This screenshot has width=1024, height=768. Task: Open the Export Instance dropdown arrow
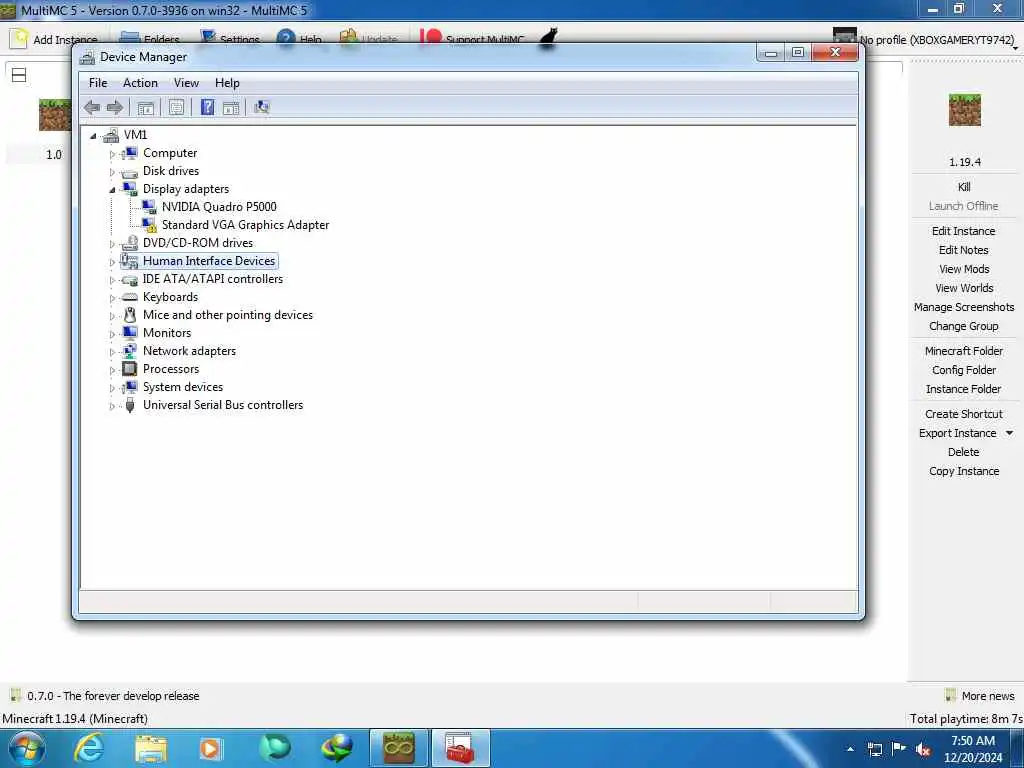point(1009,433)
